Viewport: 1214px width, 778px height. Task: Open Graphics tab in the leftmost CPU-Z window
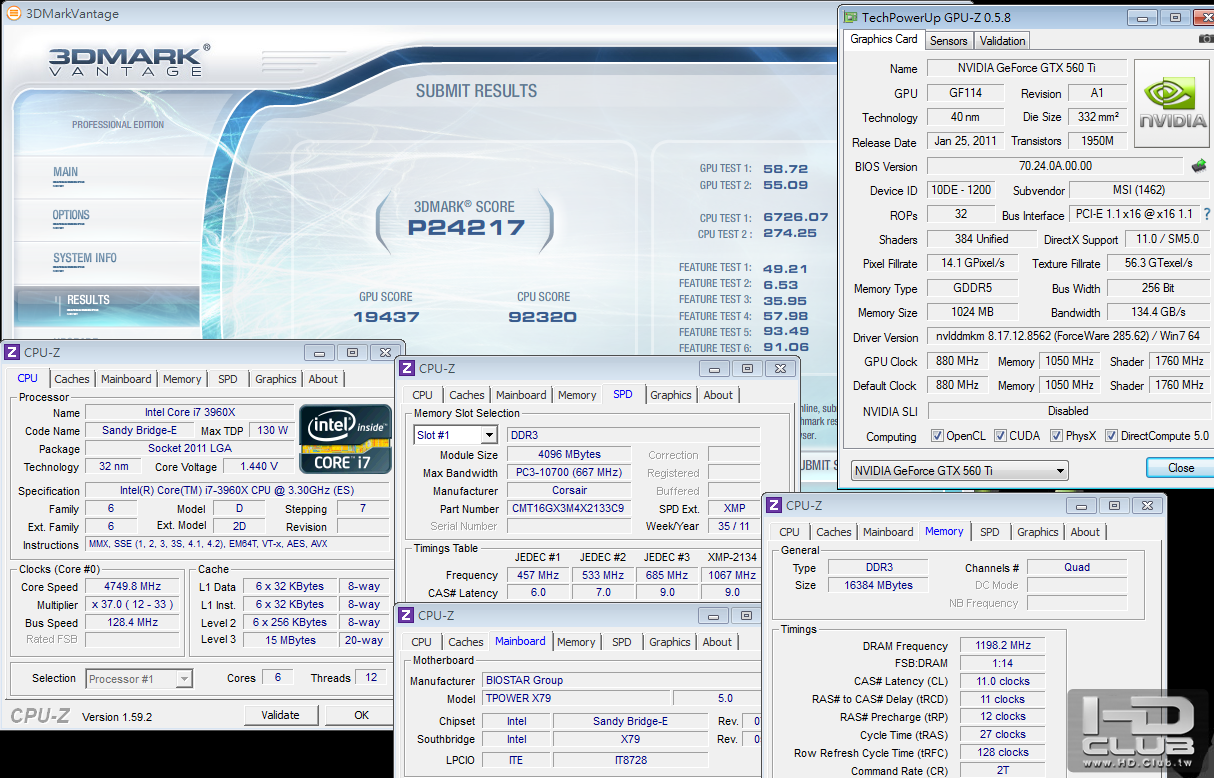pos(276,379)
